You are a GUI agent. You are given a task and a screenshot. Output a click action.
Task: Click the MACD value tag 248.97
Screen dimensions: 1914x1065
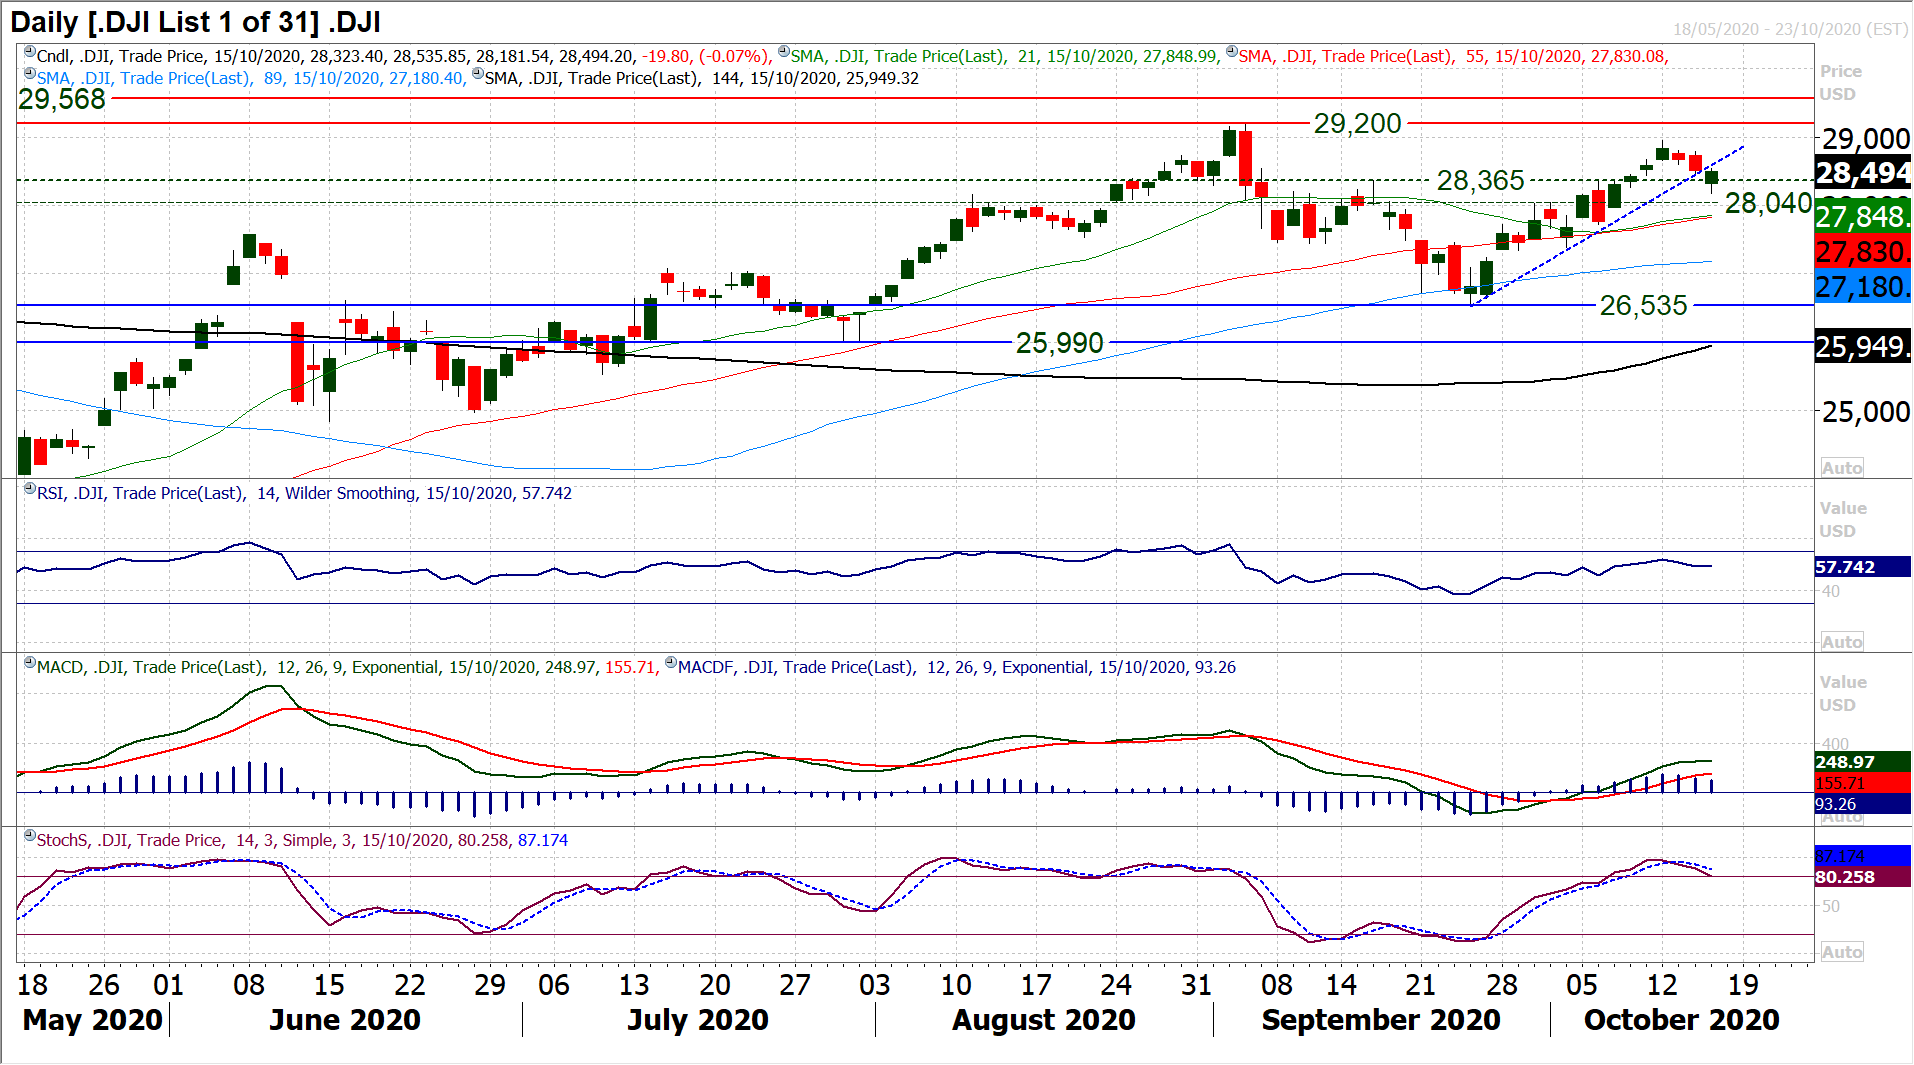coord(1863,762)
